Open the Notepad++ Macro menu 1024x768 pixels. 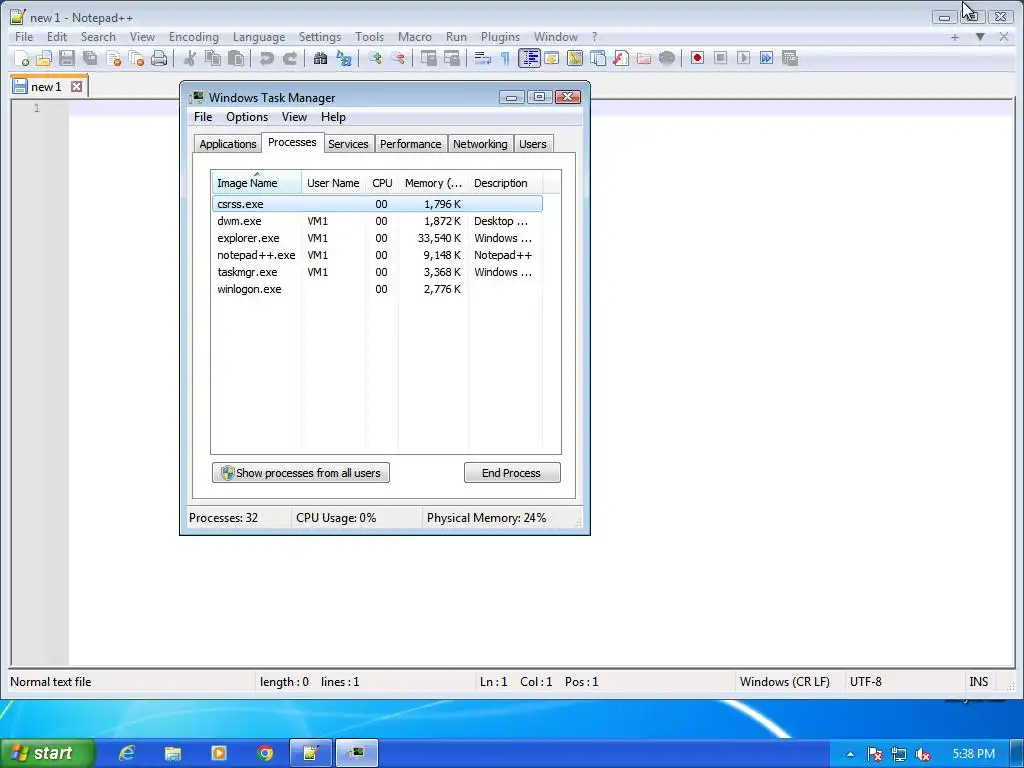coord(415,37)
